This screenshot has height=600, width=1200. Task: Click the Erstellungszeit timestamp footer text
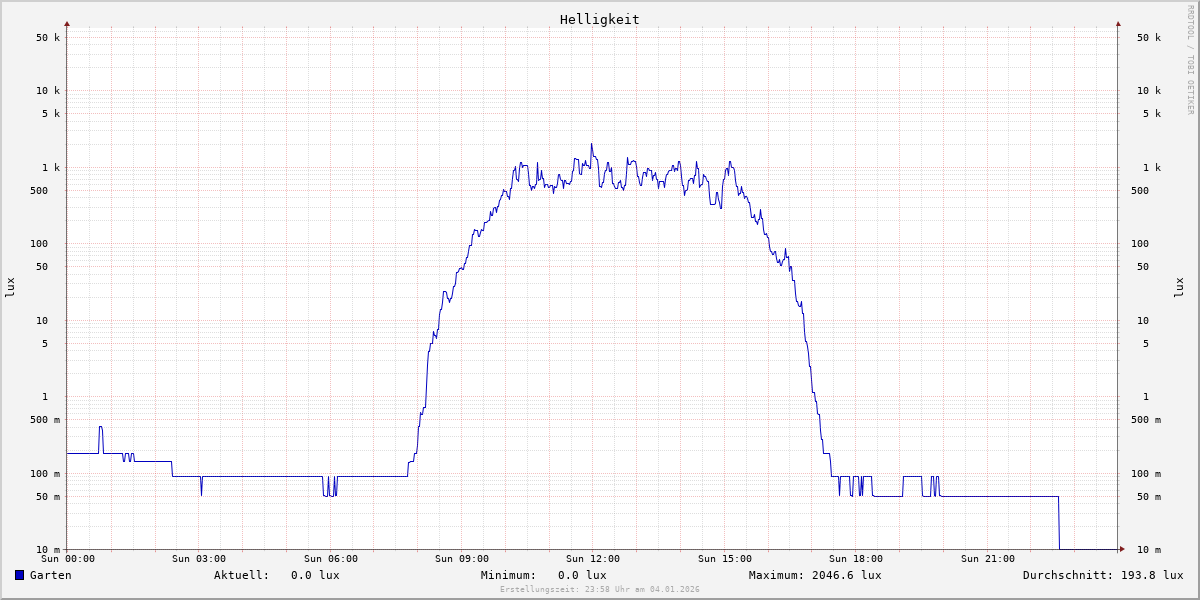click(x=600, y=589)
